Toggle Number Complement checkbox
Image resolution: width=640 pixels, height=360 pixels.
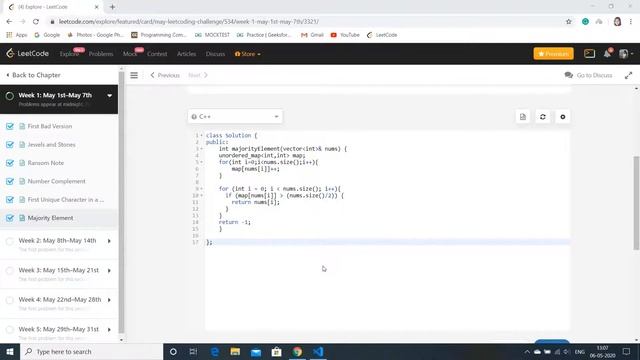point(10,181)
